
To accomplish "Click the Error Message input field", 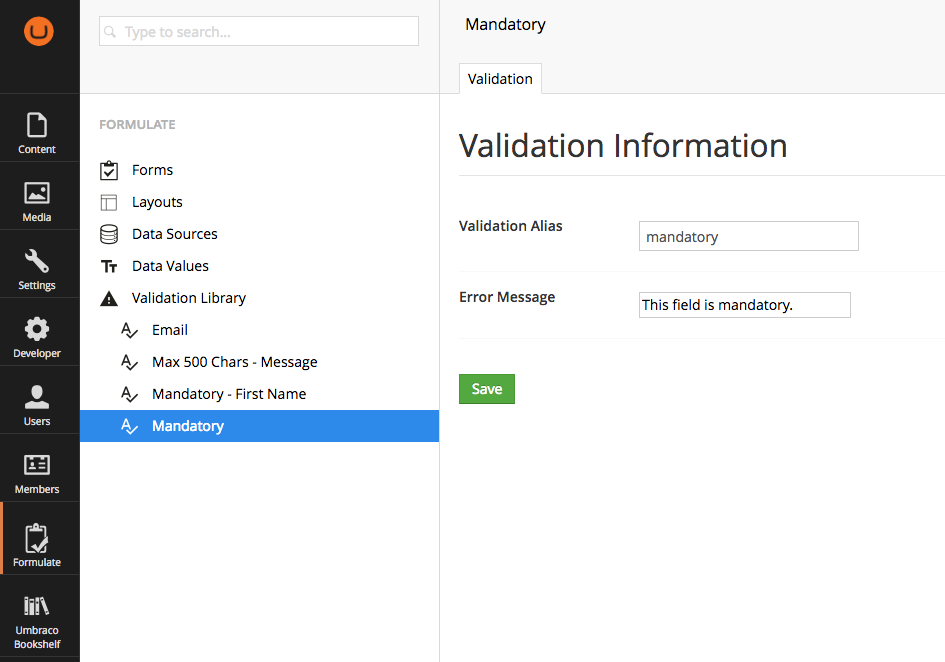I will [x=745, y=305].
